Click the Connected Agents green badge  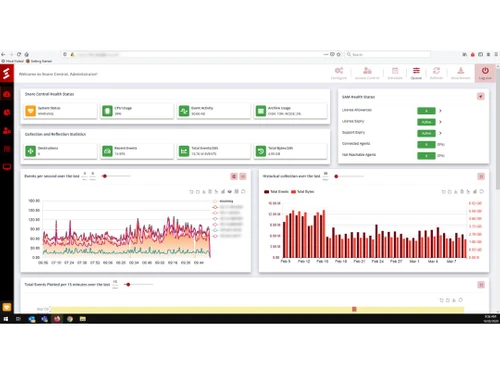click(426, 144)
